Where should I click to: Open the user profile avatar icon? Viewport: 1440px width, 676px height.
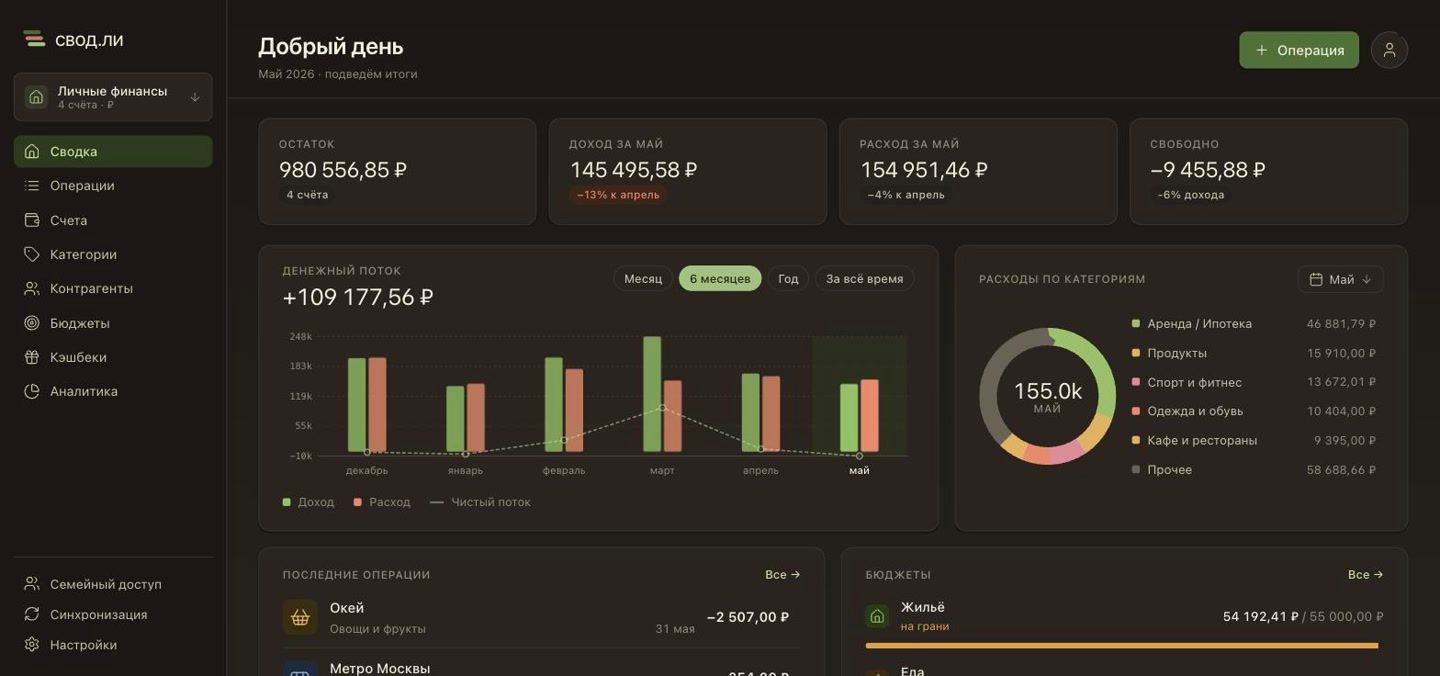[x=1389, y=50]
